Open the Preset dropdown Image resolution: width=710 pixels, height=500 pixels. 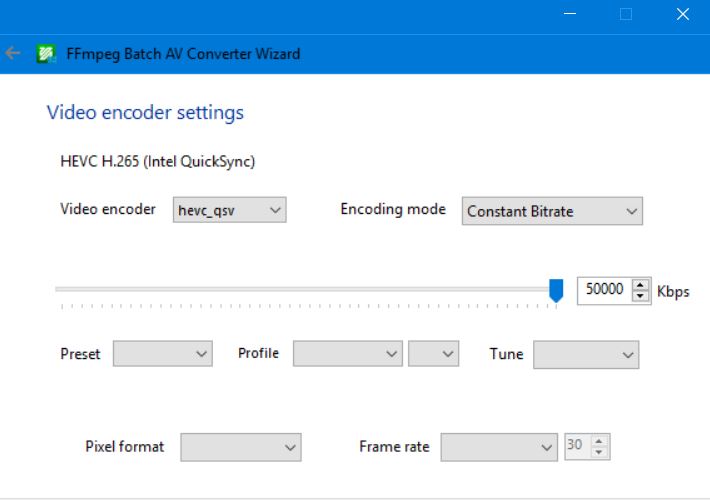coord(162,354)
